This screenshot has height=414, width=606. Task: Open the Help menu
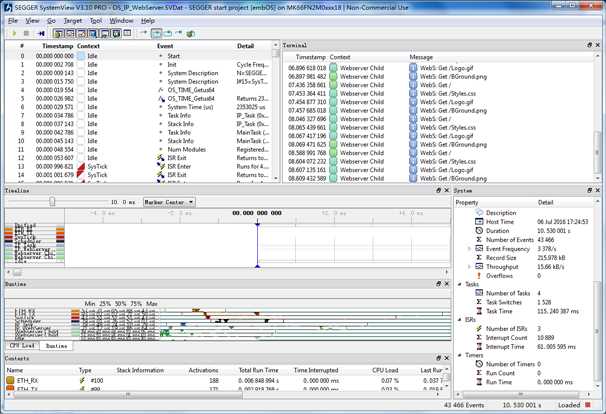[148, 21]
